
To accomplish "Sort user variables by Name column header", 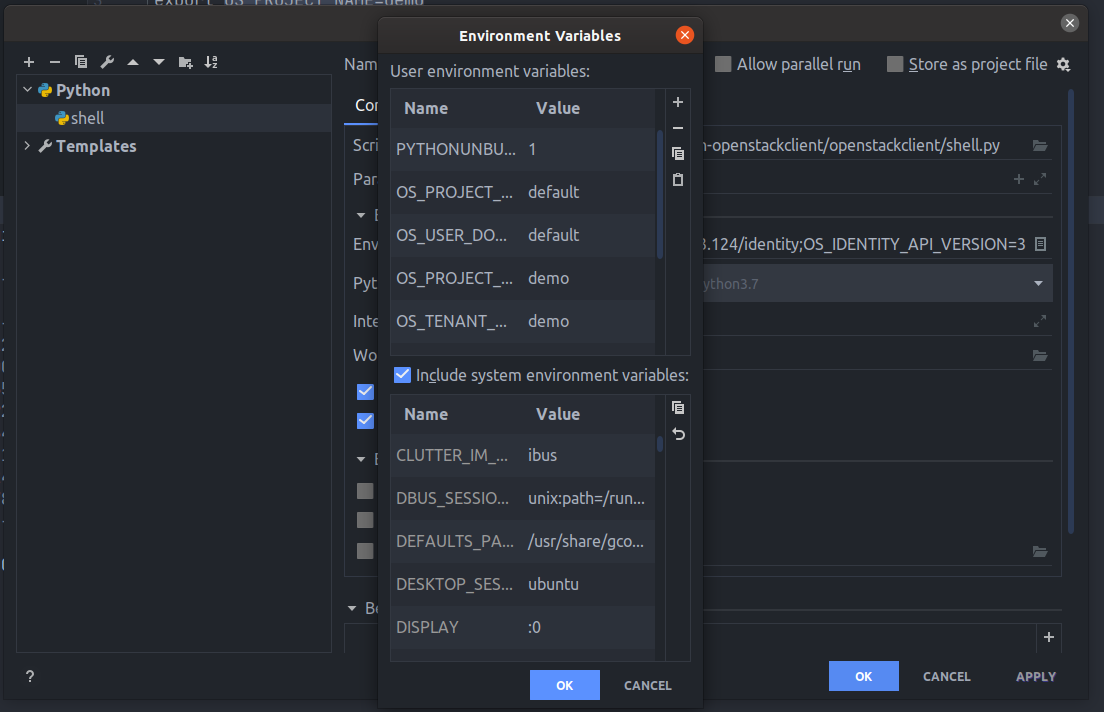I will 426,108.
